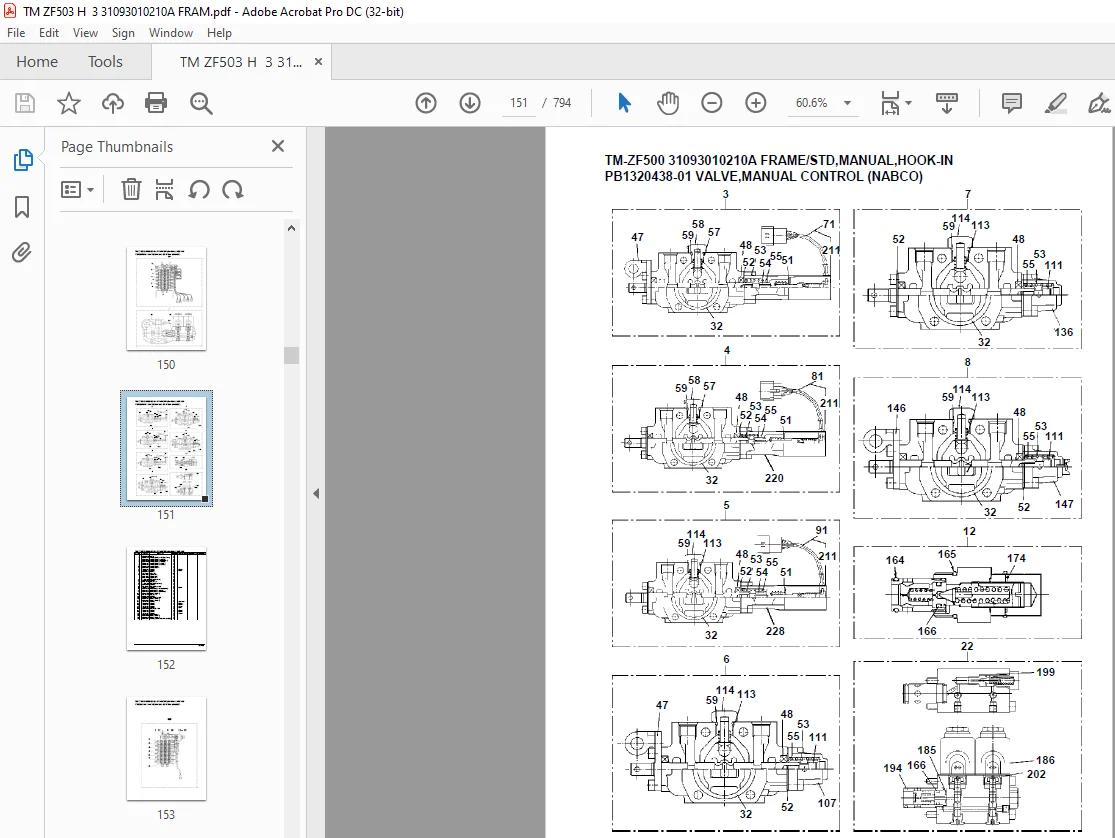Viewport: 1115px width, 838px height.
Task: Add document to starred with star icon
Action: (x=69, y=103)
